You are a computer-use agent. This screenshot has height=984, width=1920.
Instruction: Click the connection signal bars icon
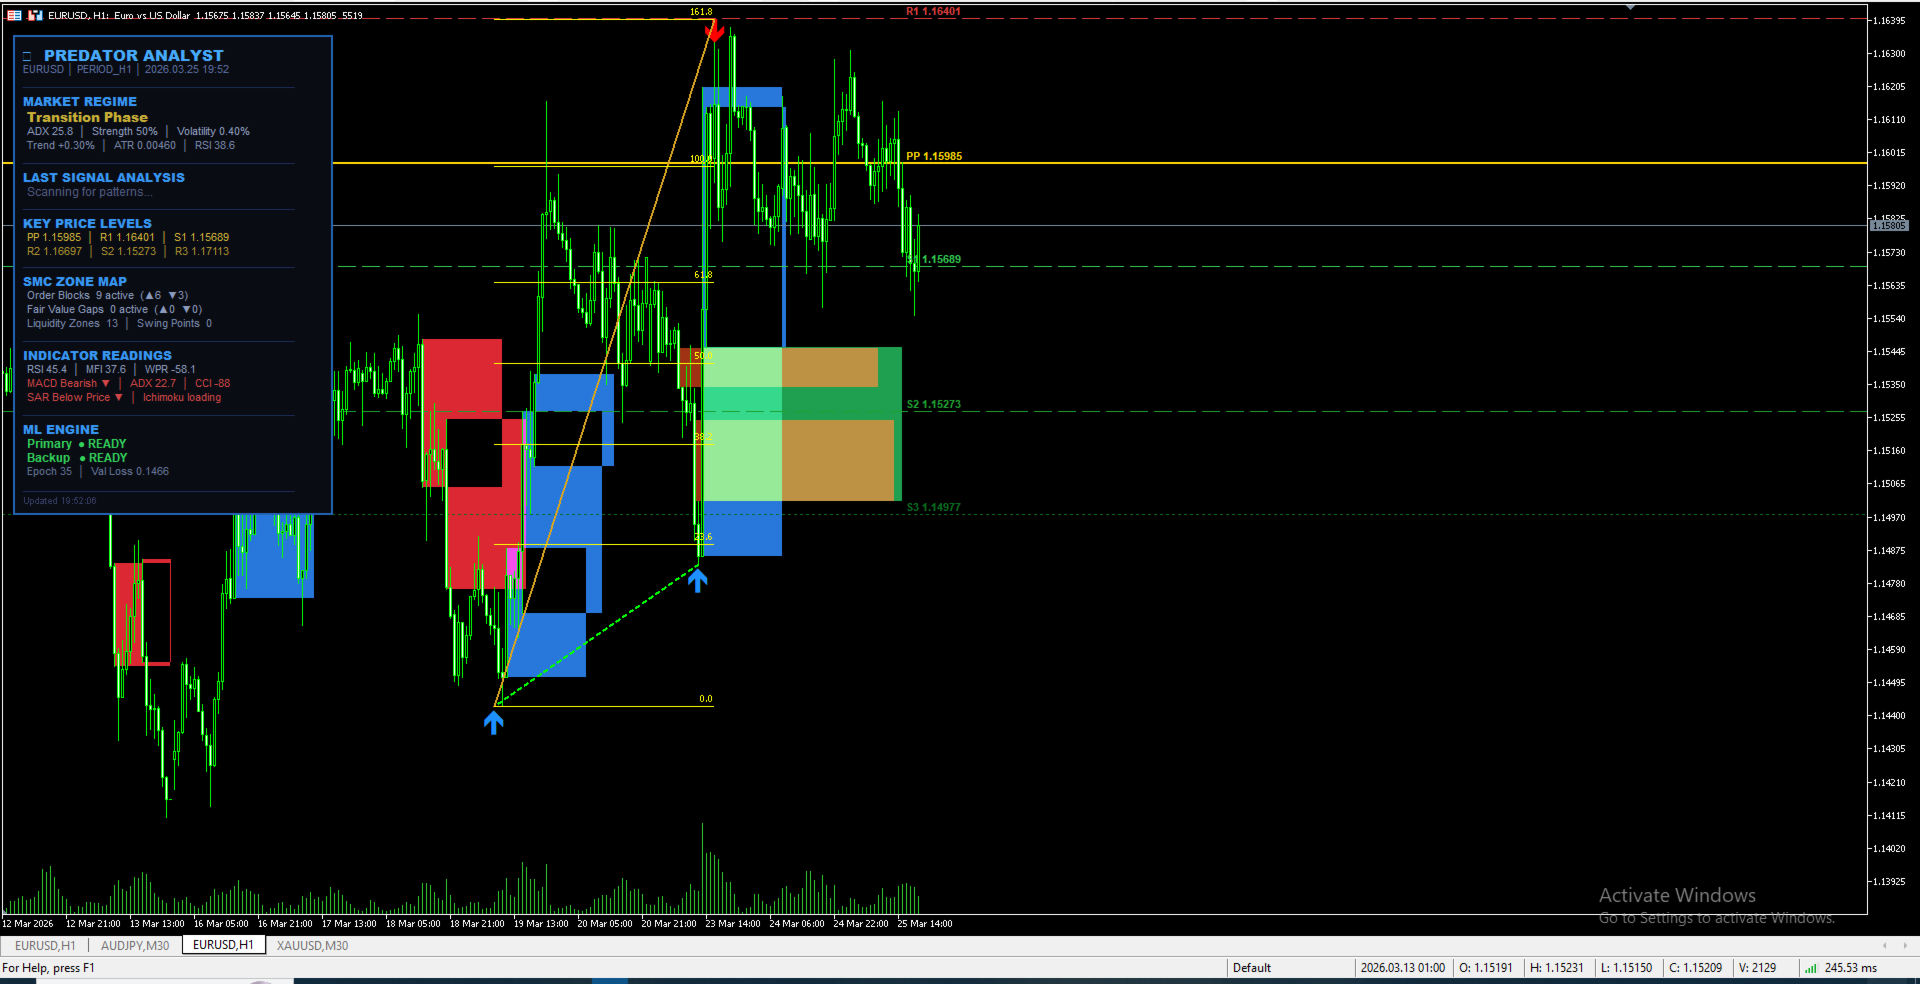click(x=1810, y=968)
